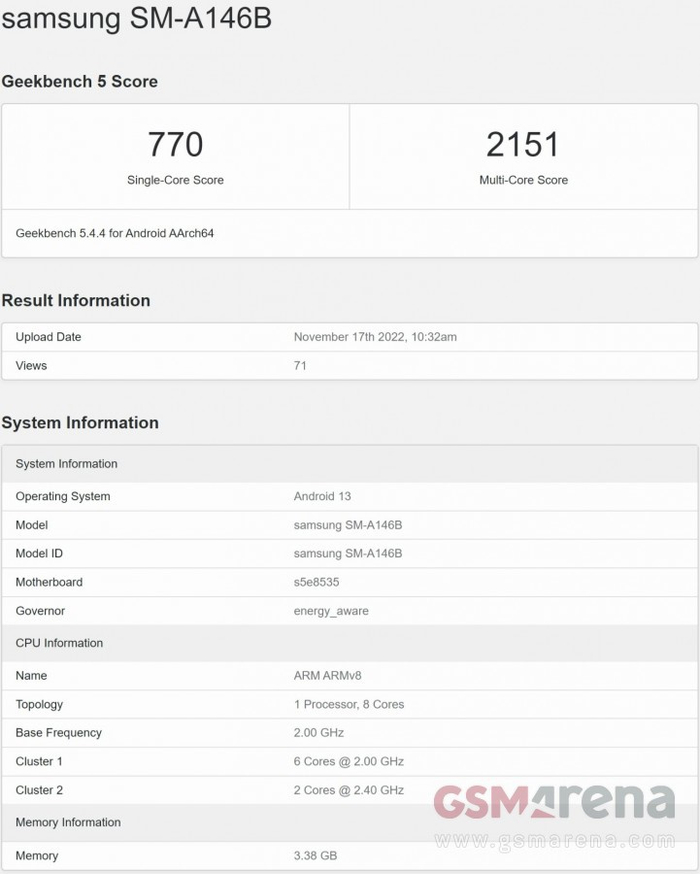Screen dimensions: 700x874
Task: Click the Operating System label
Action: [63, 496]
